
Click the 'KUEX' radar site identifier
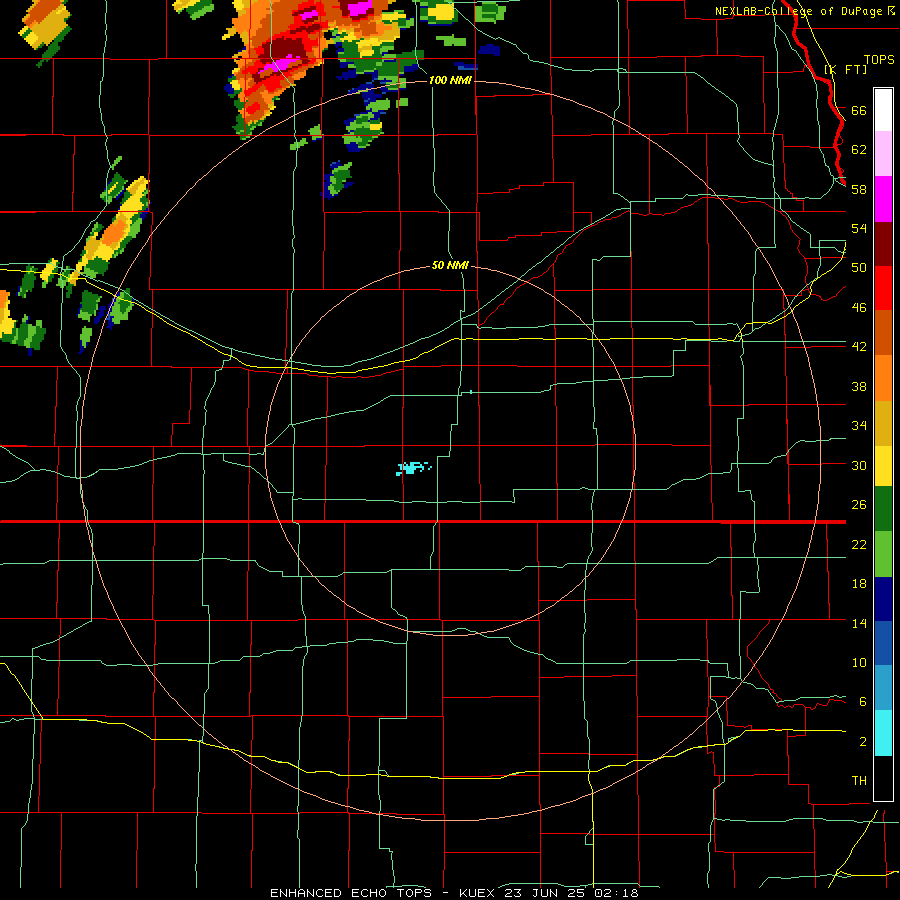(476, 893)
